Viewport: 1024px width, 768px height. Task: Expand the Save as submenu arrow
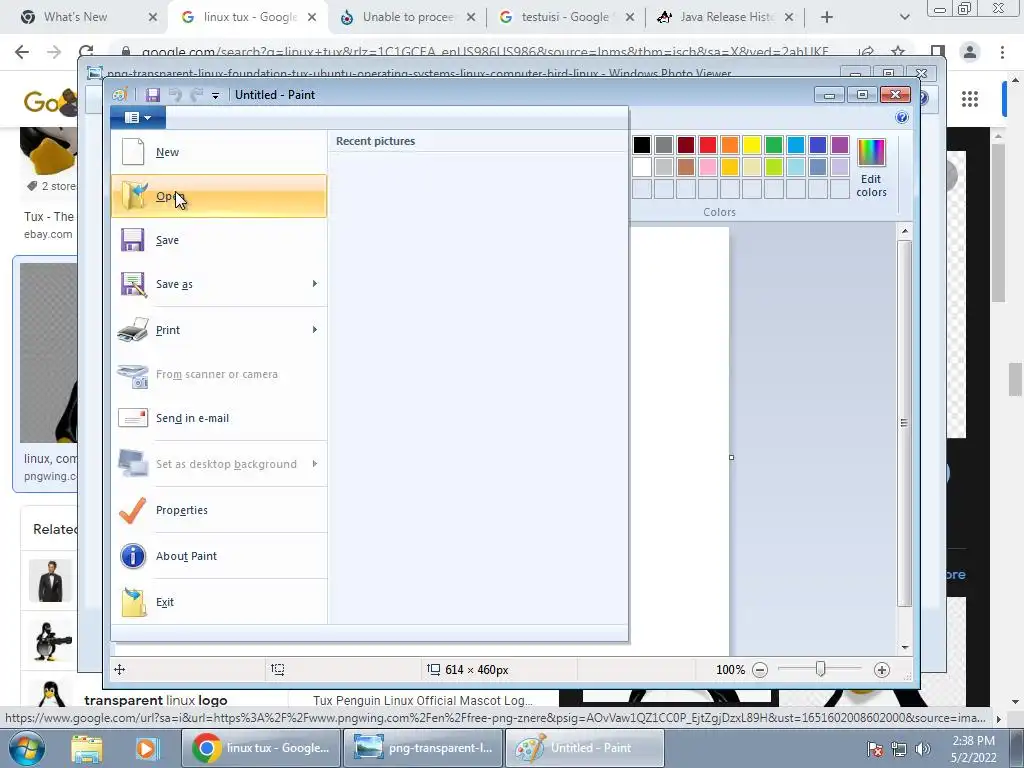(315, 283)
